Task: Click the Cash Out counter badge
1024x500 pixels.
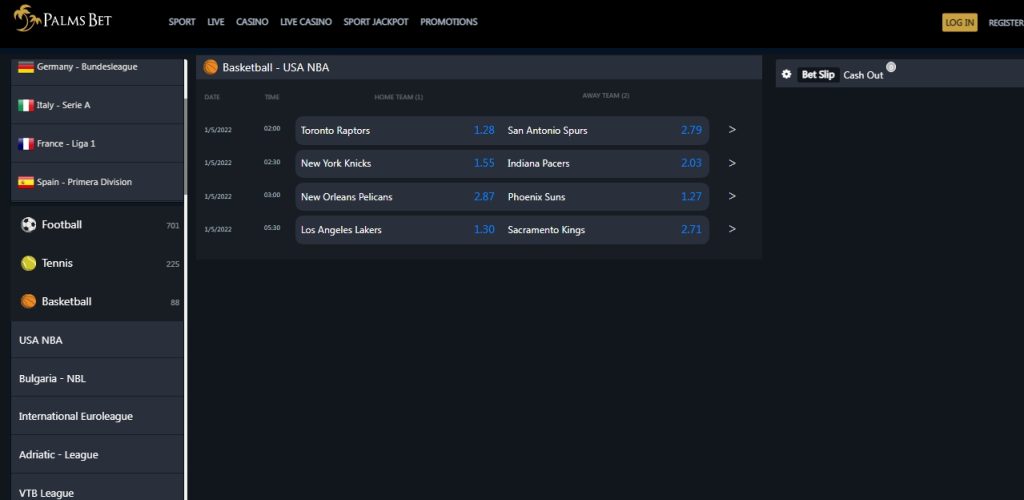Action: pos(891,67)
